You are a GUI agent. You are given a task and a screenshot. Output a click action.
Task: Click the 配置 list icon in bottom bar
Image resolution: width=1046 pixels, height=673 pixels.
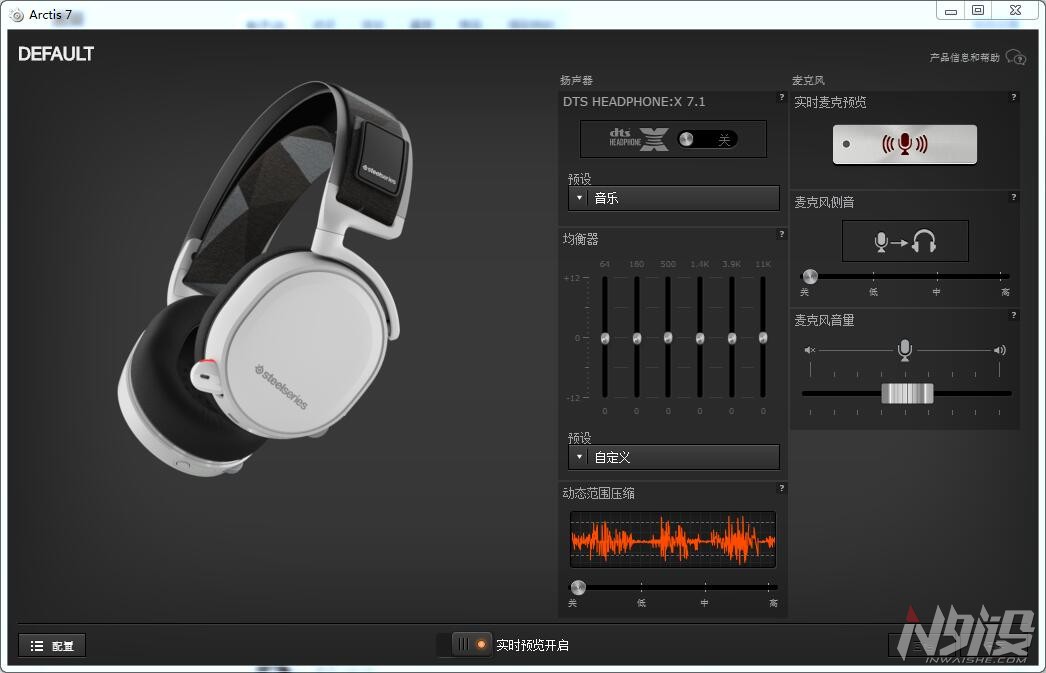pos(38,645)
